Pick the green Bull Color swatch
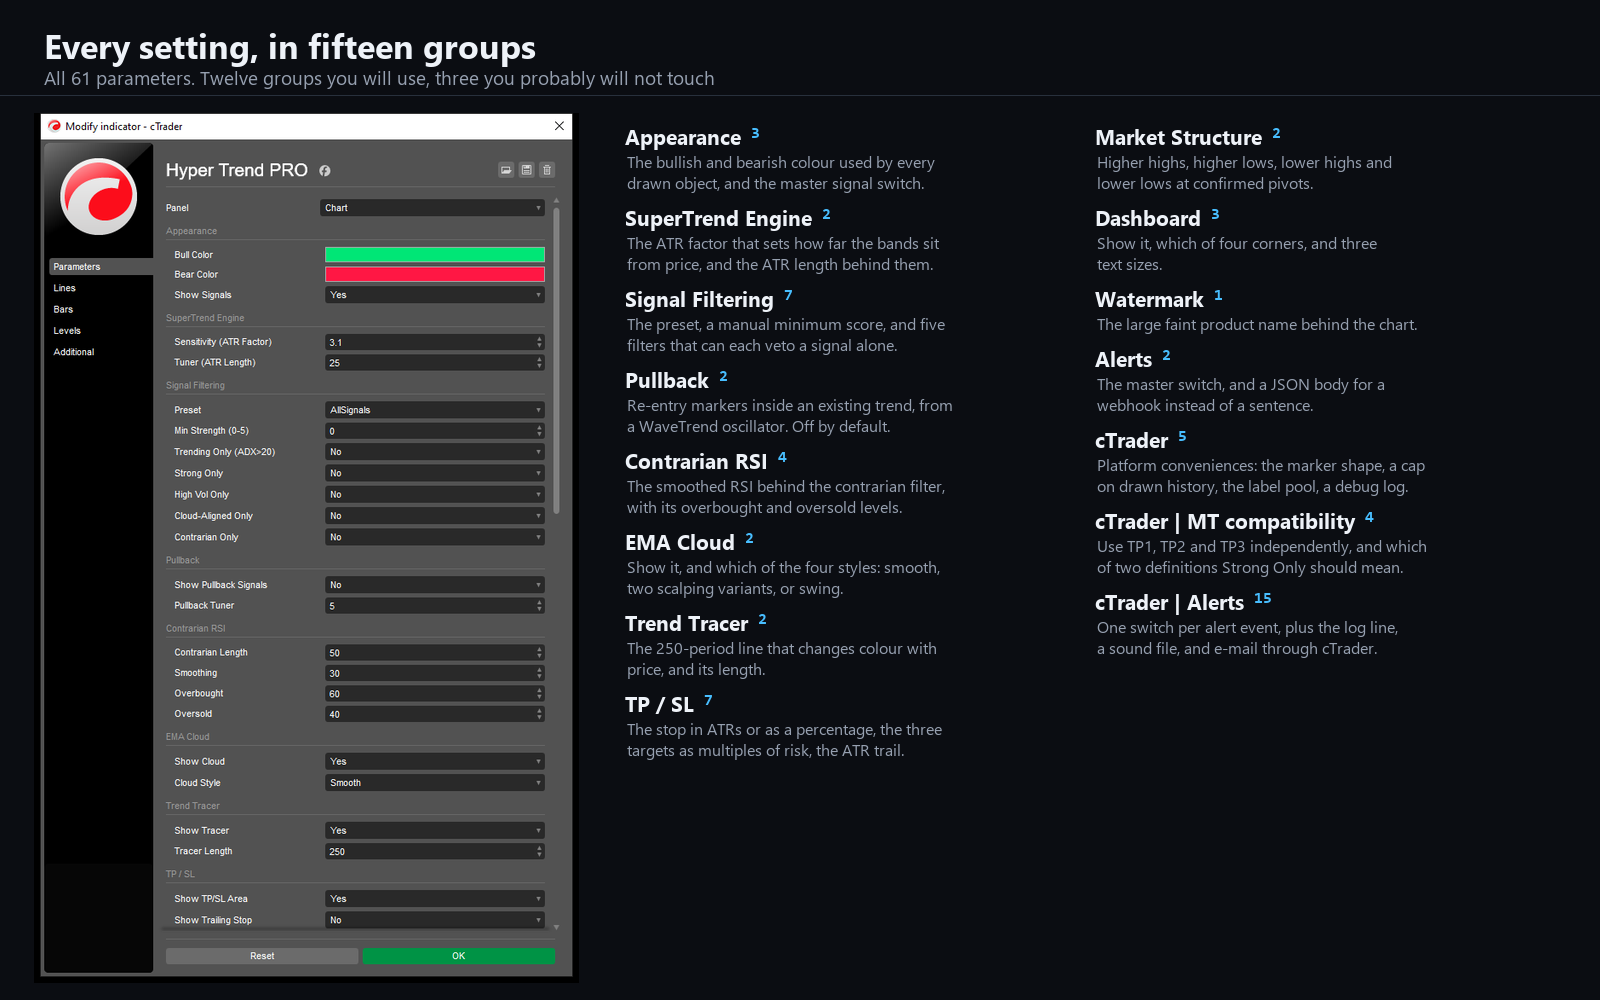The image size is (1600, 1000). point(435,255)
